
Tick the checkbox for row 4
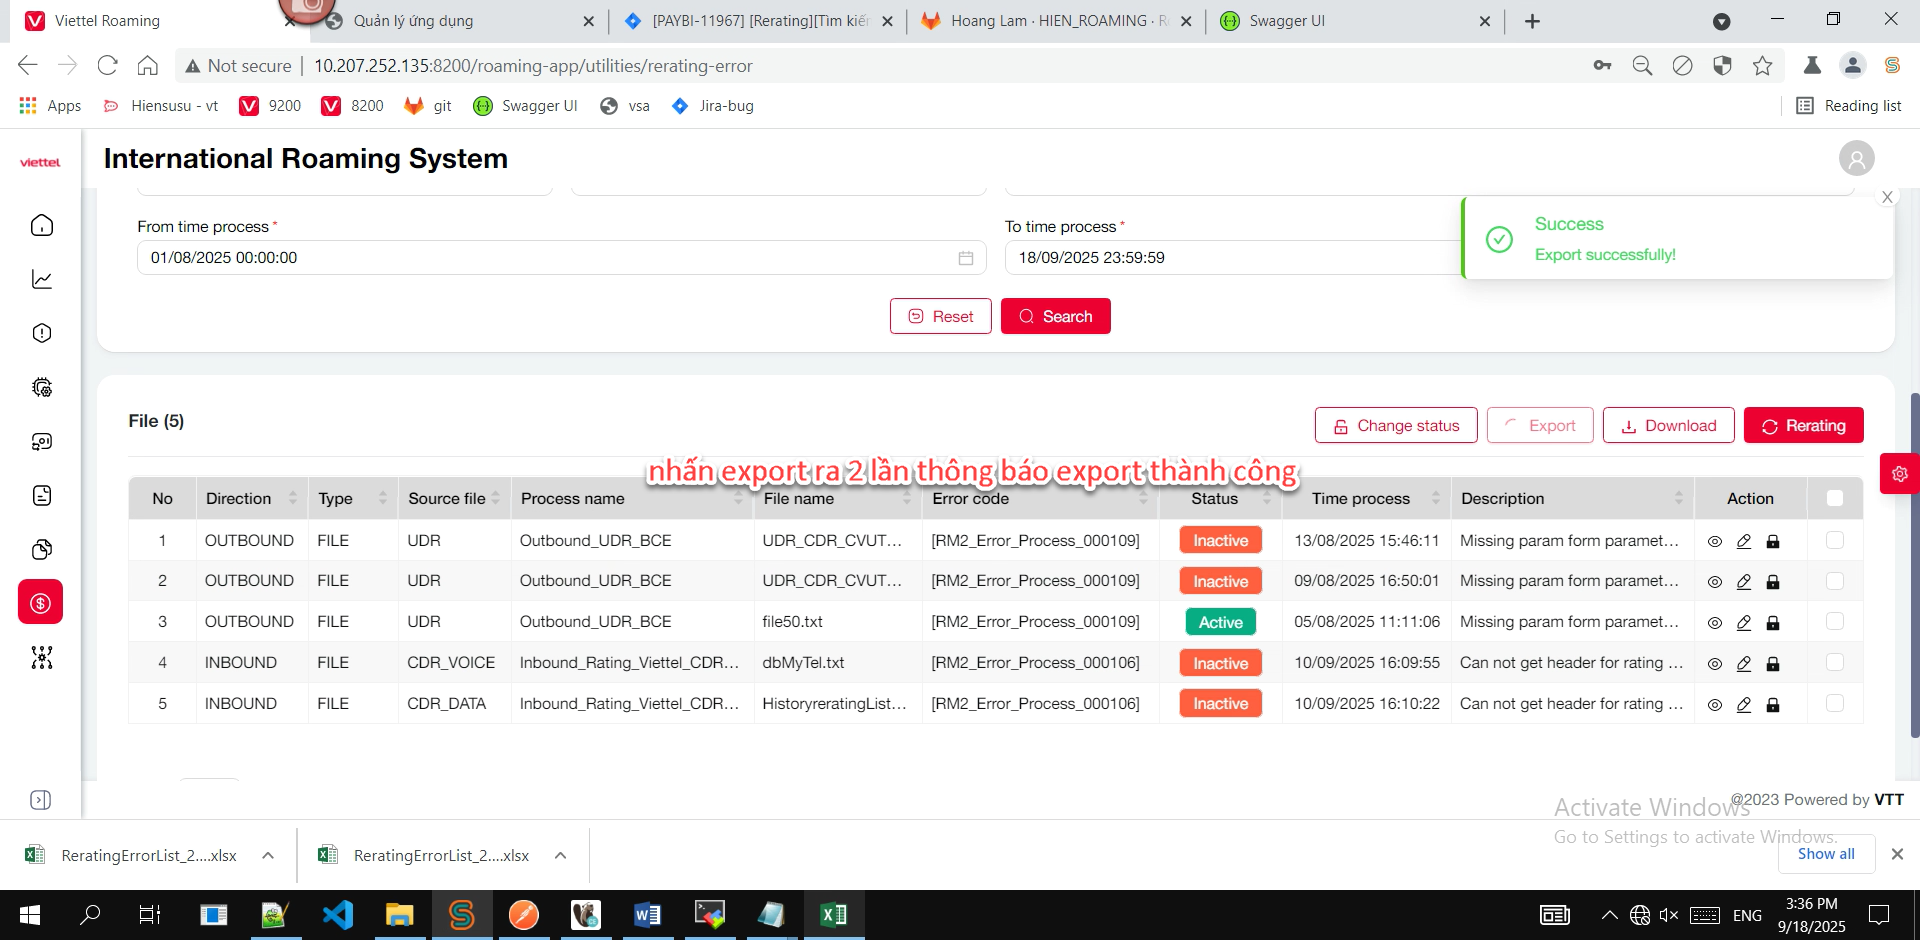[x=1834, y=663]
